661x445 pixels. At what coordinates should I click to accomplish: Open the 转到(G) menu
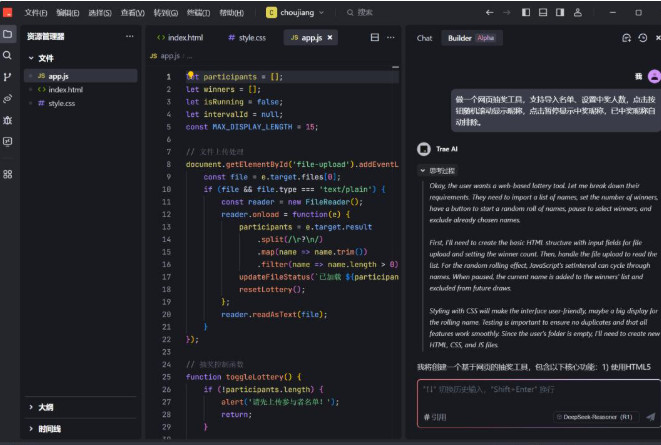[x=166, y=13]
